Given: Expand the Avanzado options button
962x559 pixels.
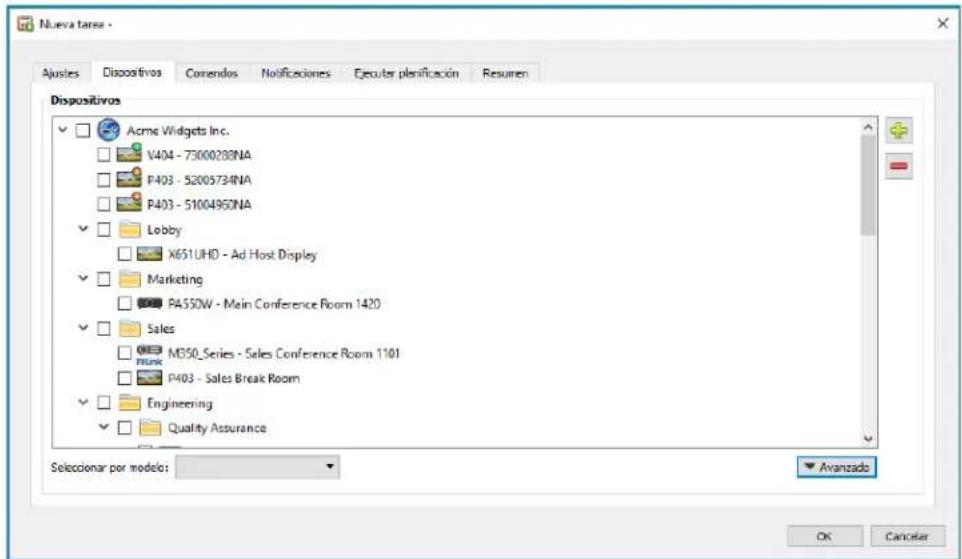Looking at the screenshot, I should point(837,467).
